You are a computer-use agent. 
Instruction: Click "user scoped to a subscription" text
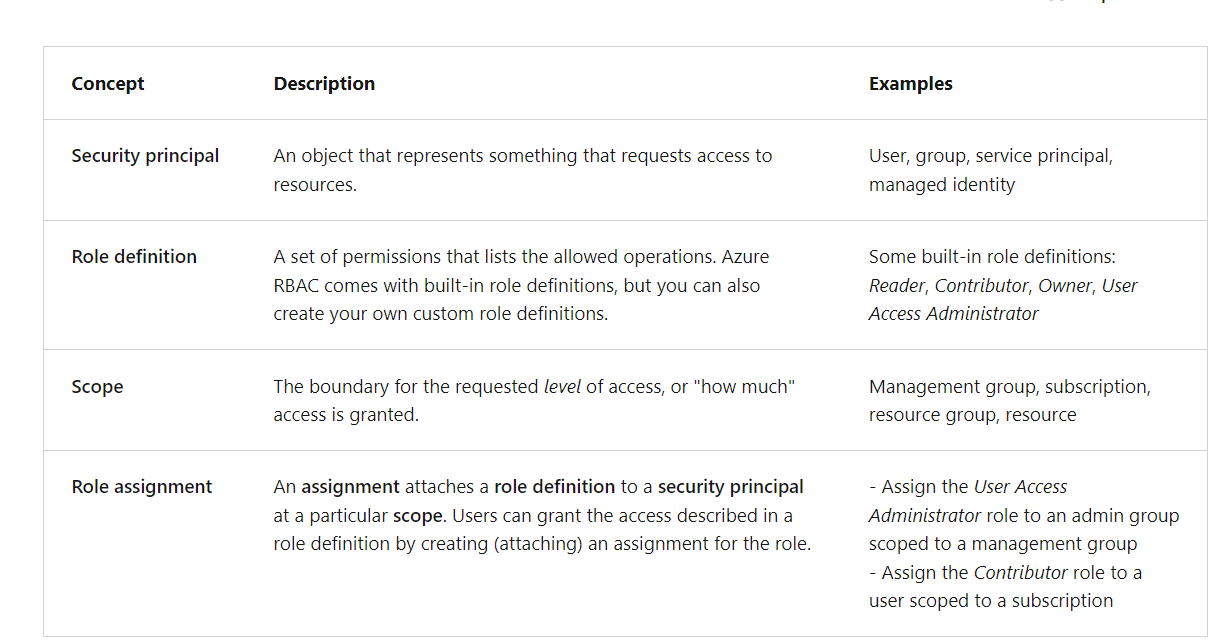point(990,601)
